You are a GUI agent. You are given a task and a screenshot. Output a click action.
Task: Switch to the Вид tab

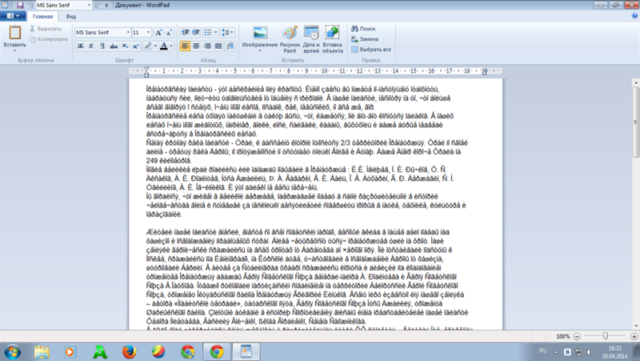71,17
